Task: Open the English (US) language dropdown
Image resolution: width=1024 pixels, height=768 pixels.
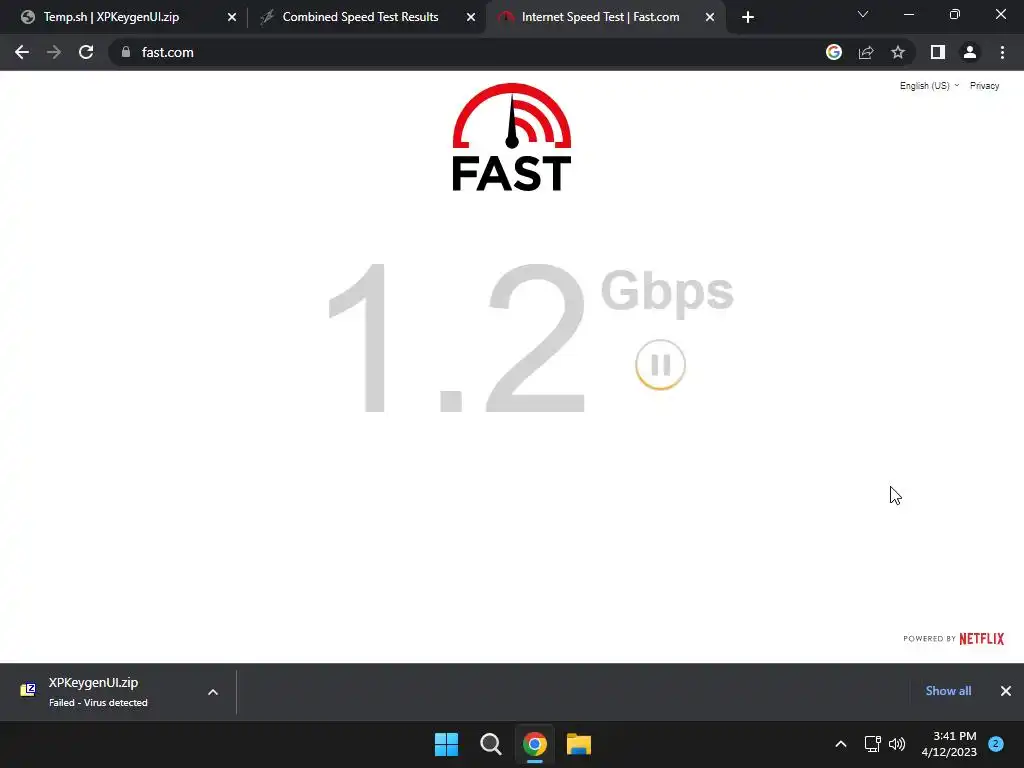Action: click(929, 86)
